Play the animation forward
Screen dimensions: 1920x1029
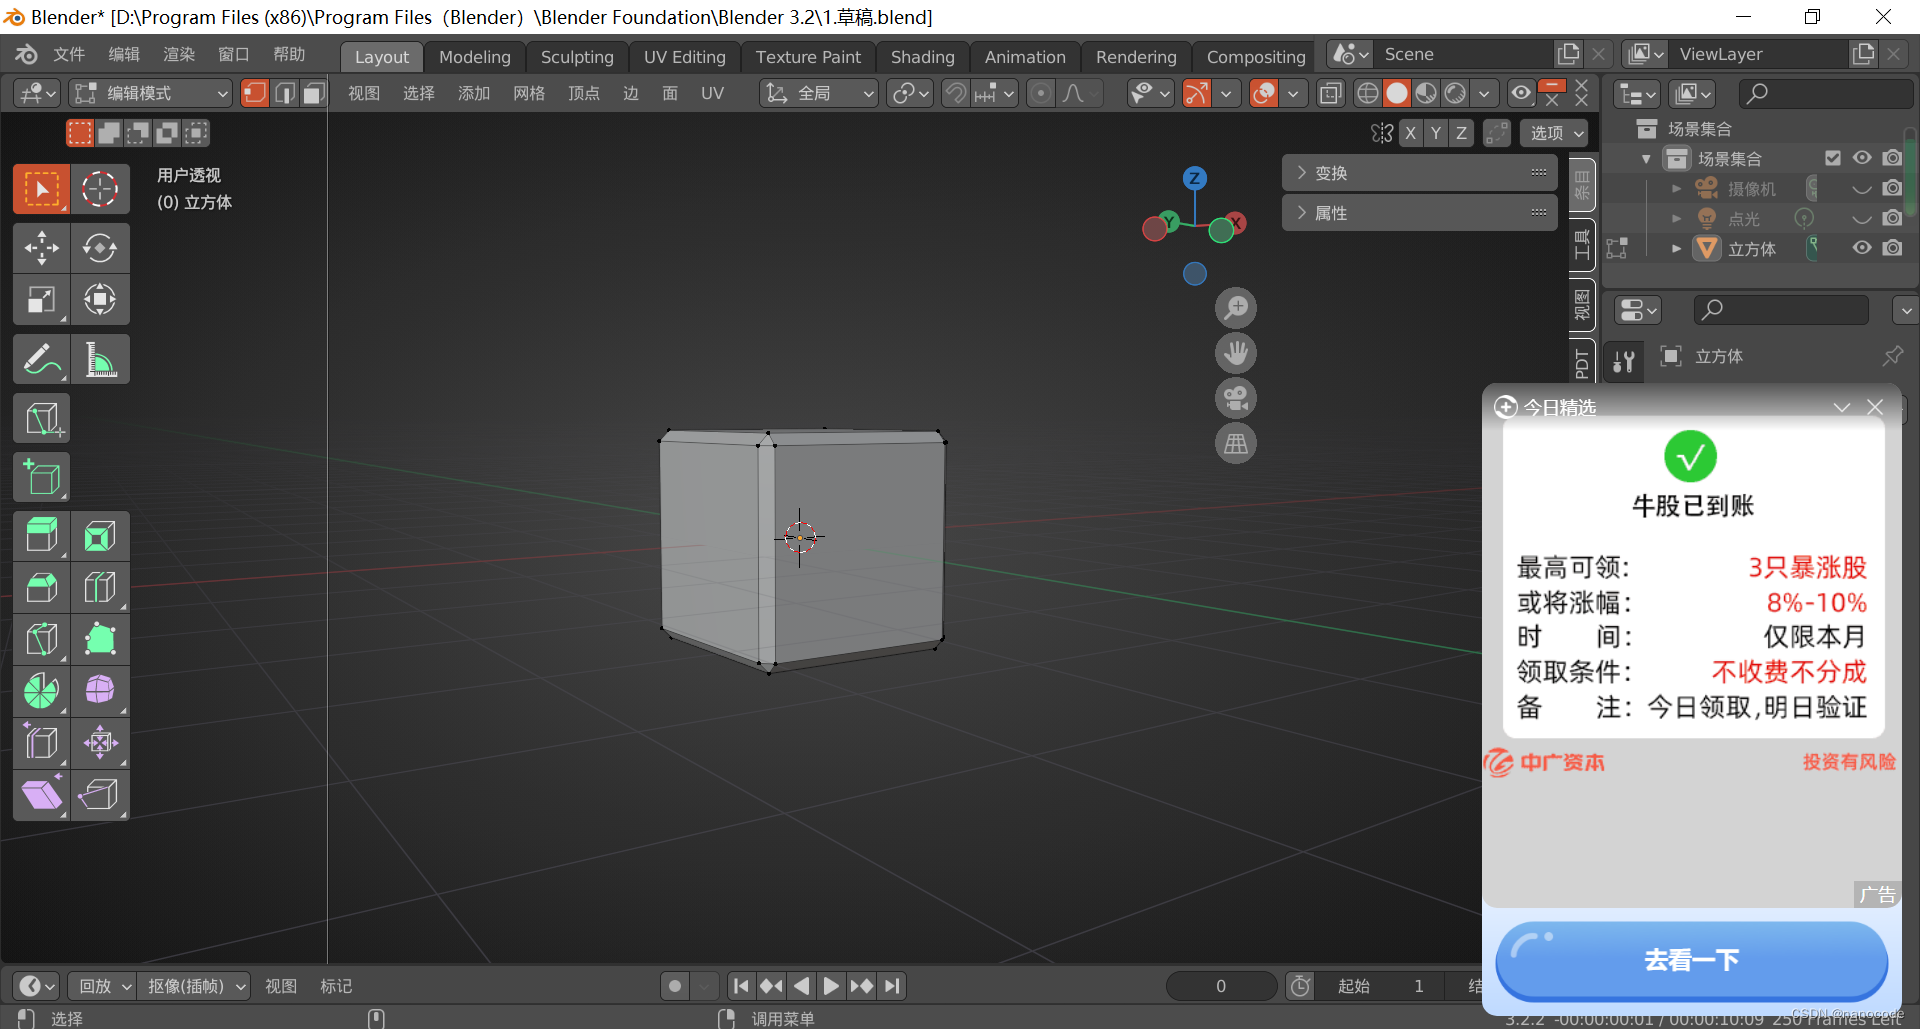(831, 986)
